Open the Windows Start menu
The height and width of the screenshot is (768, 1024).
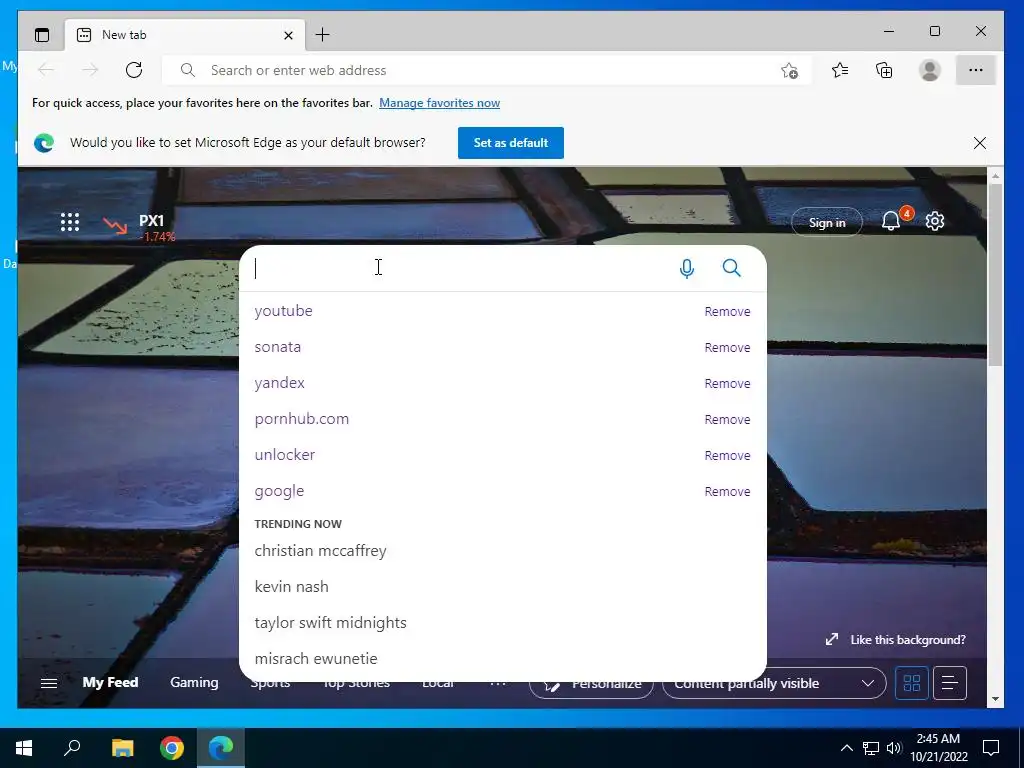tap(24, 748)
